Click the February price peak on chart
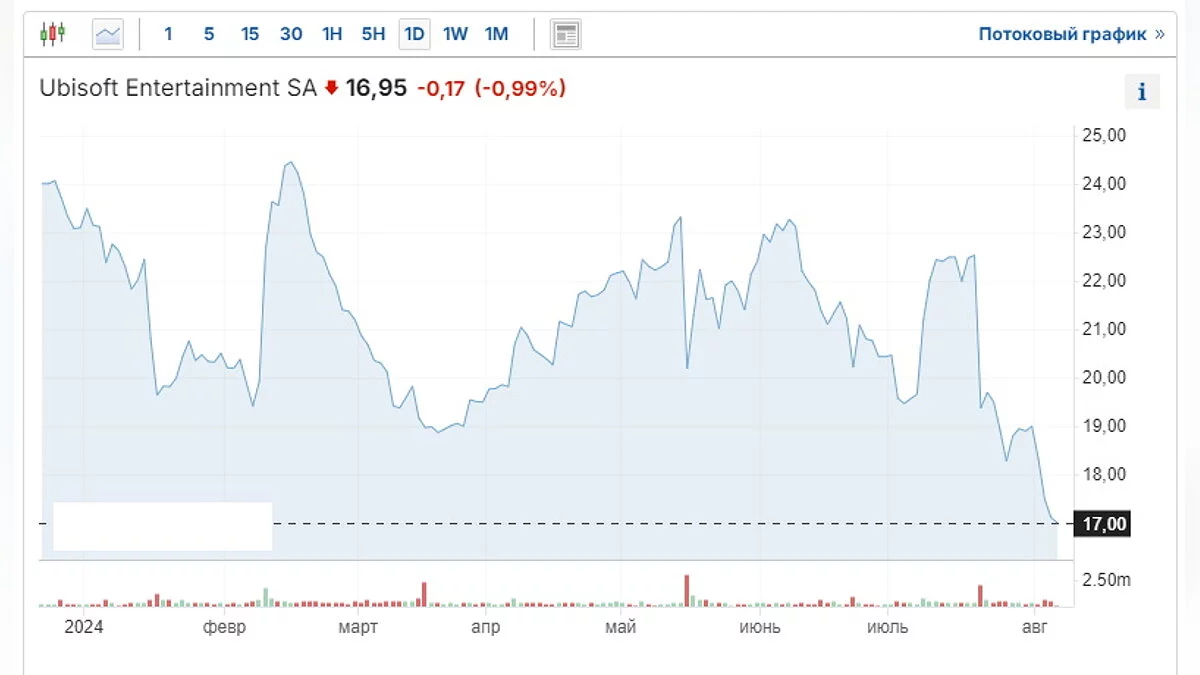This screenshot has width=1200, height=675. (289, 162)
